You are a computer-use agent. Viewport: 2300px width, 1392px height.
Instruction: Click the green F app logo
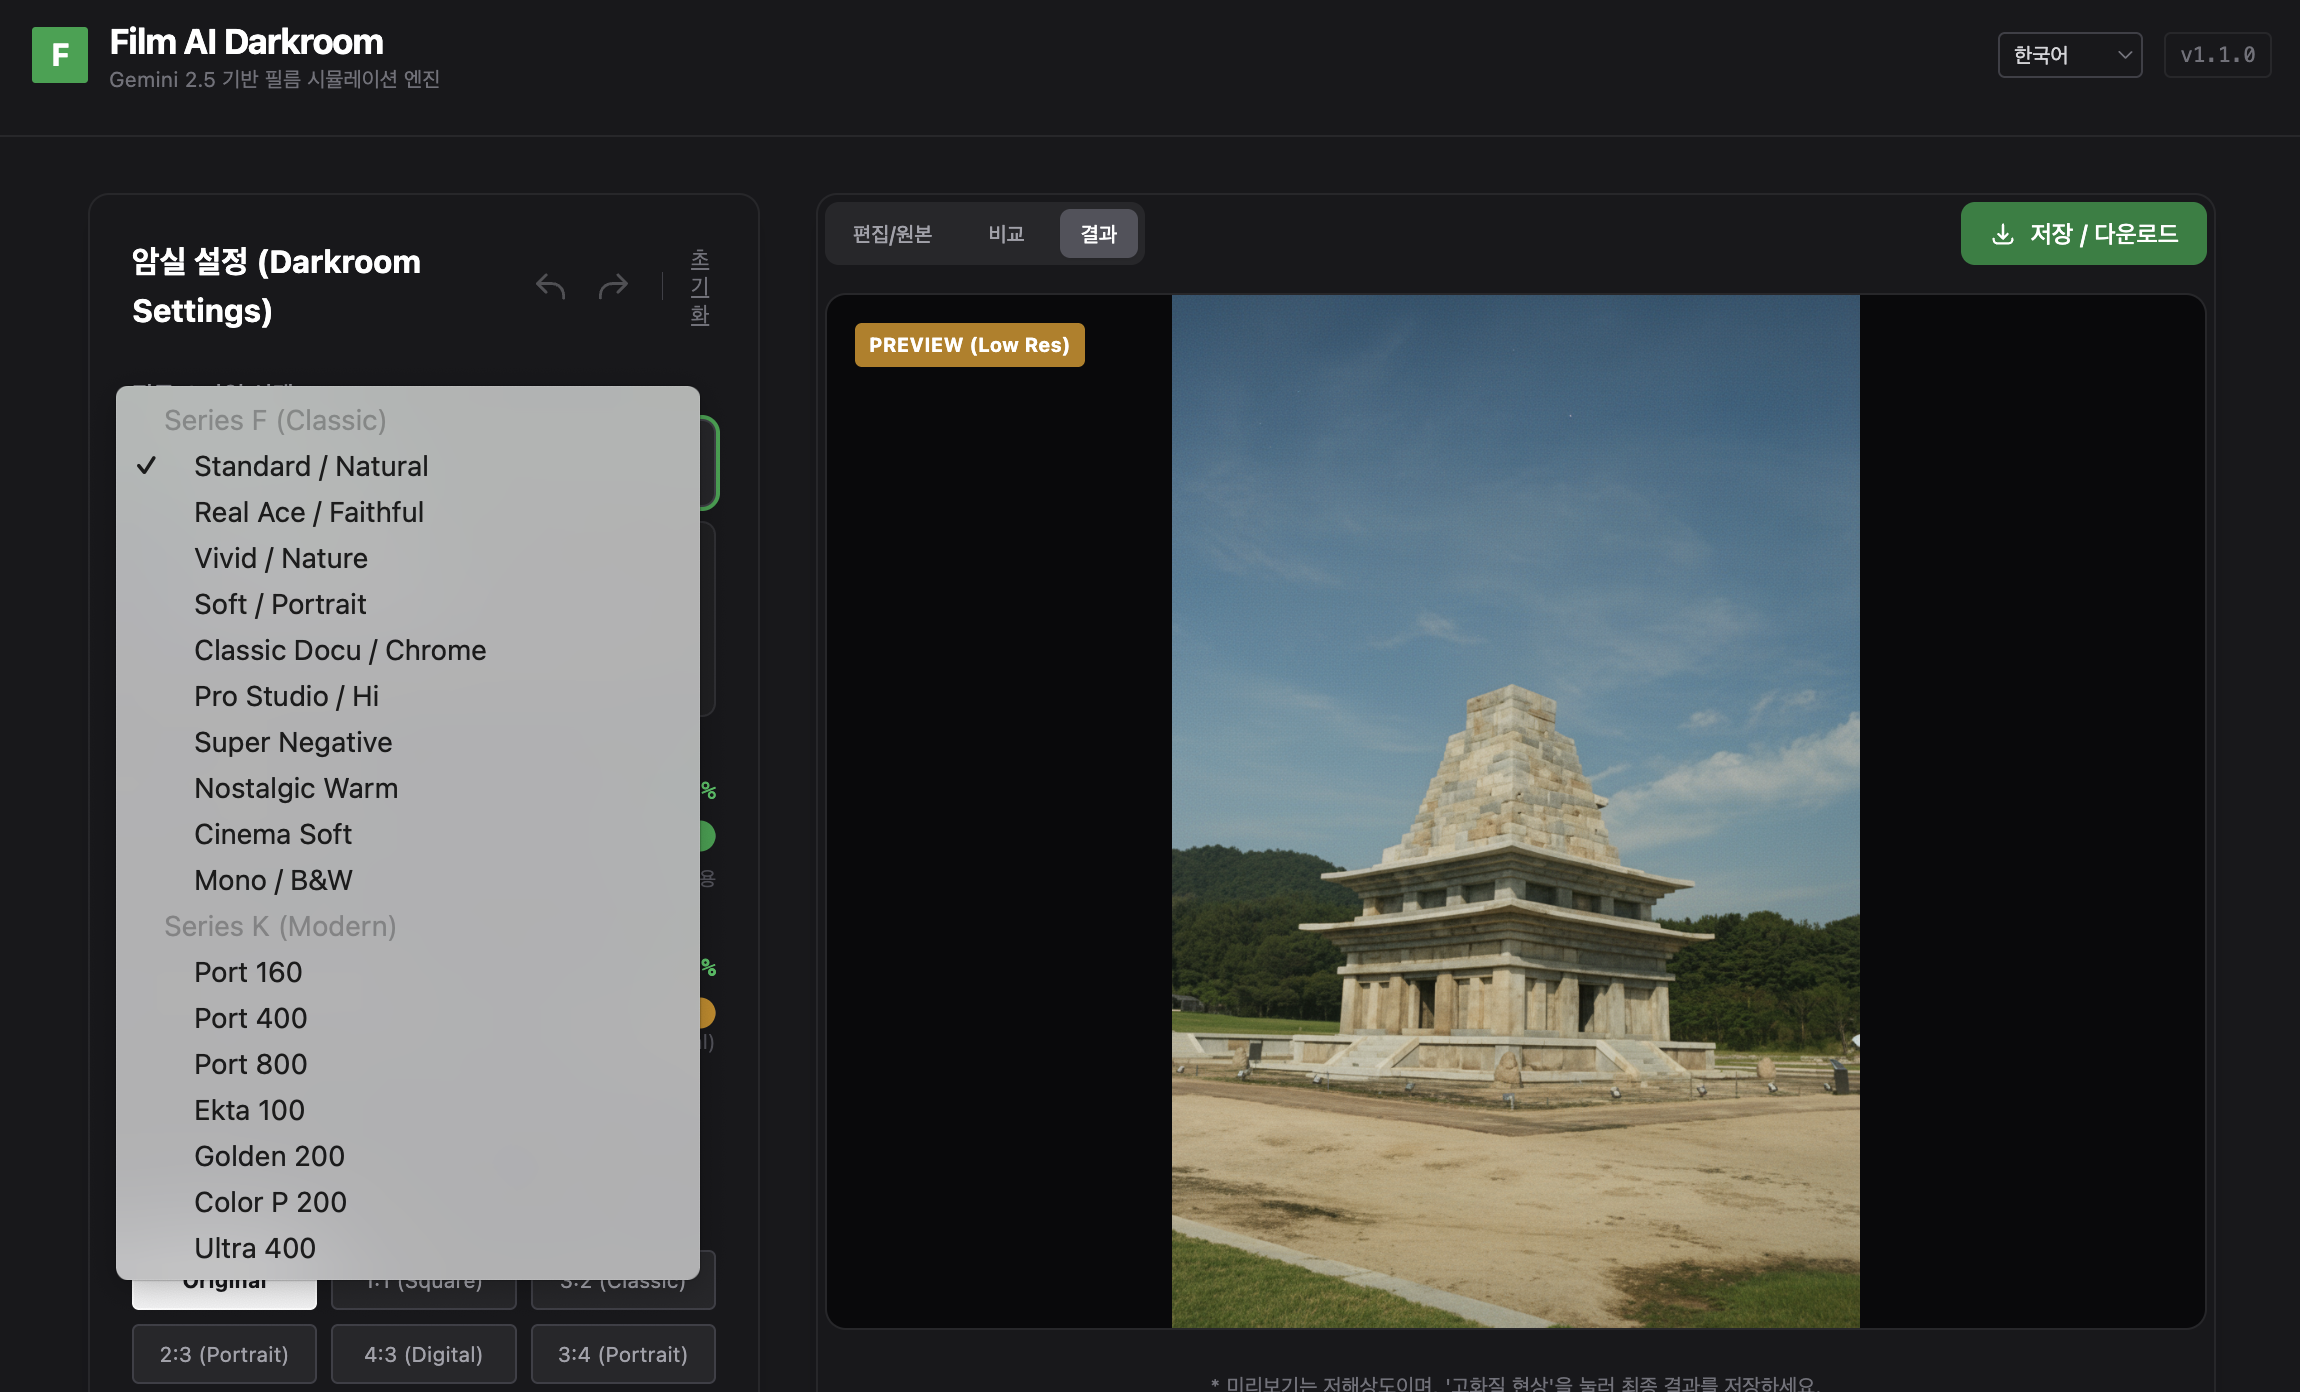[59, 55]
